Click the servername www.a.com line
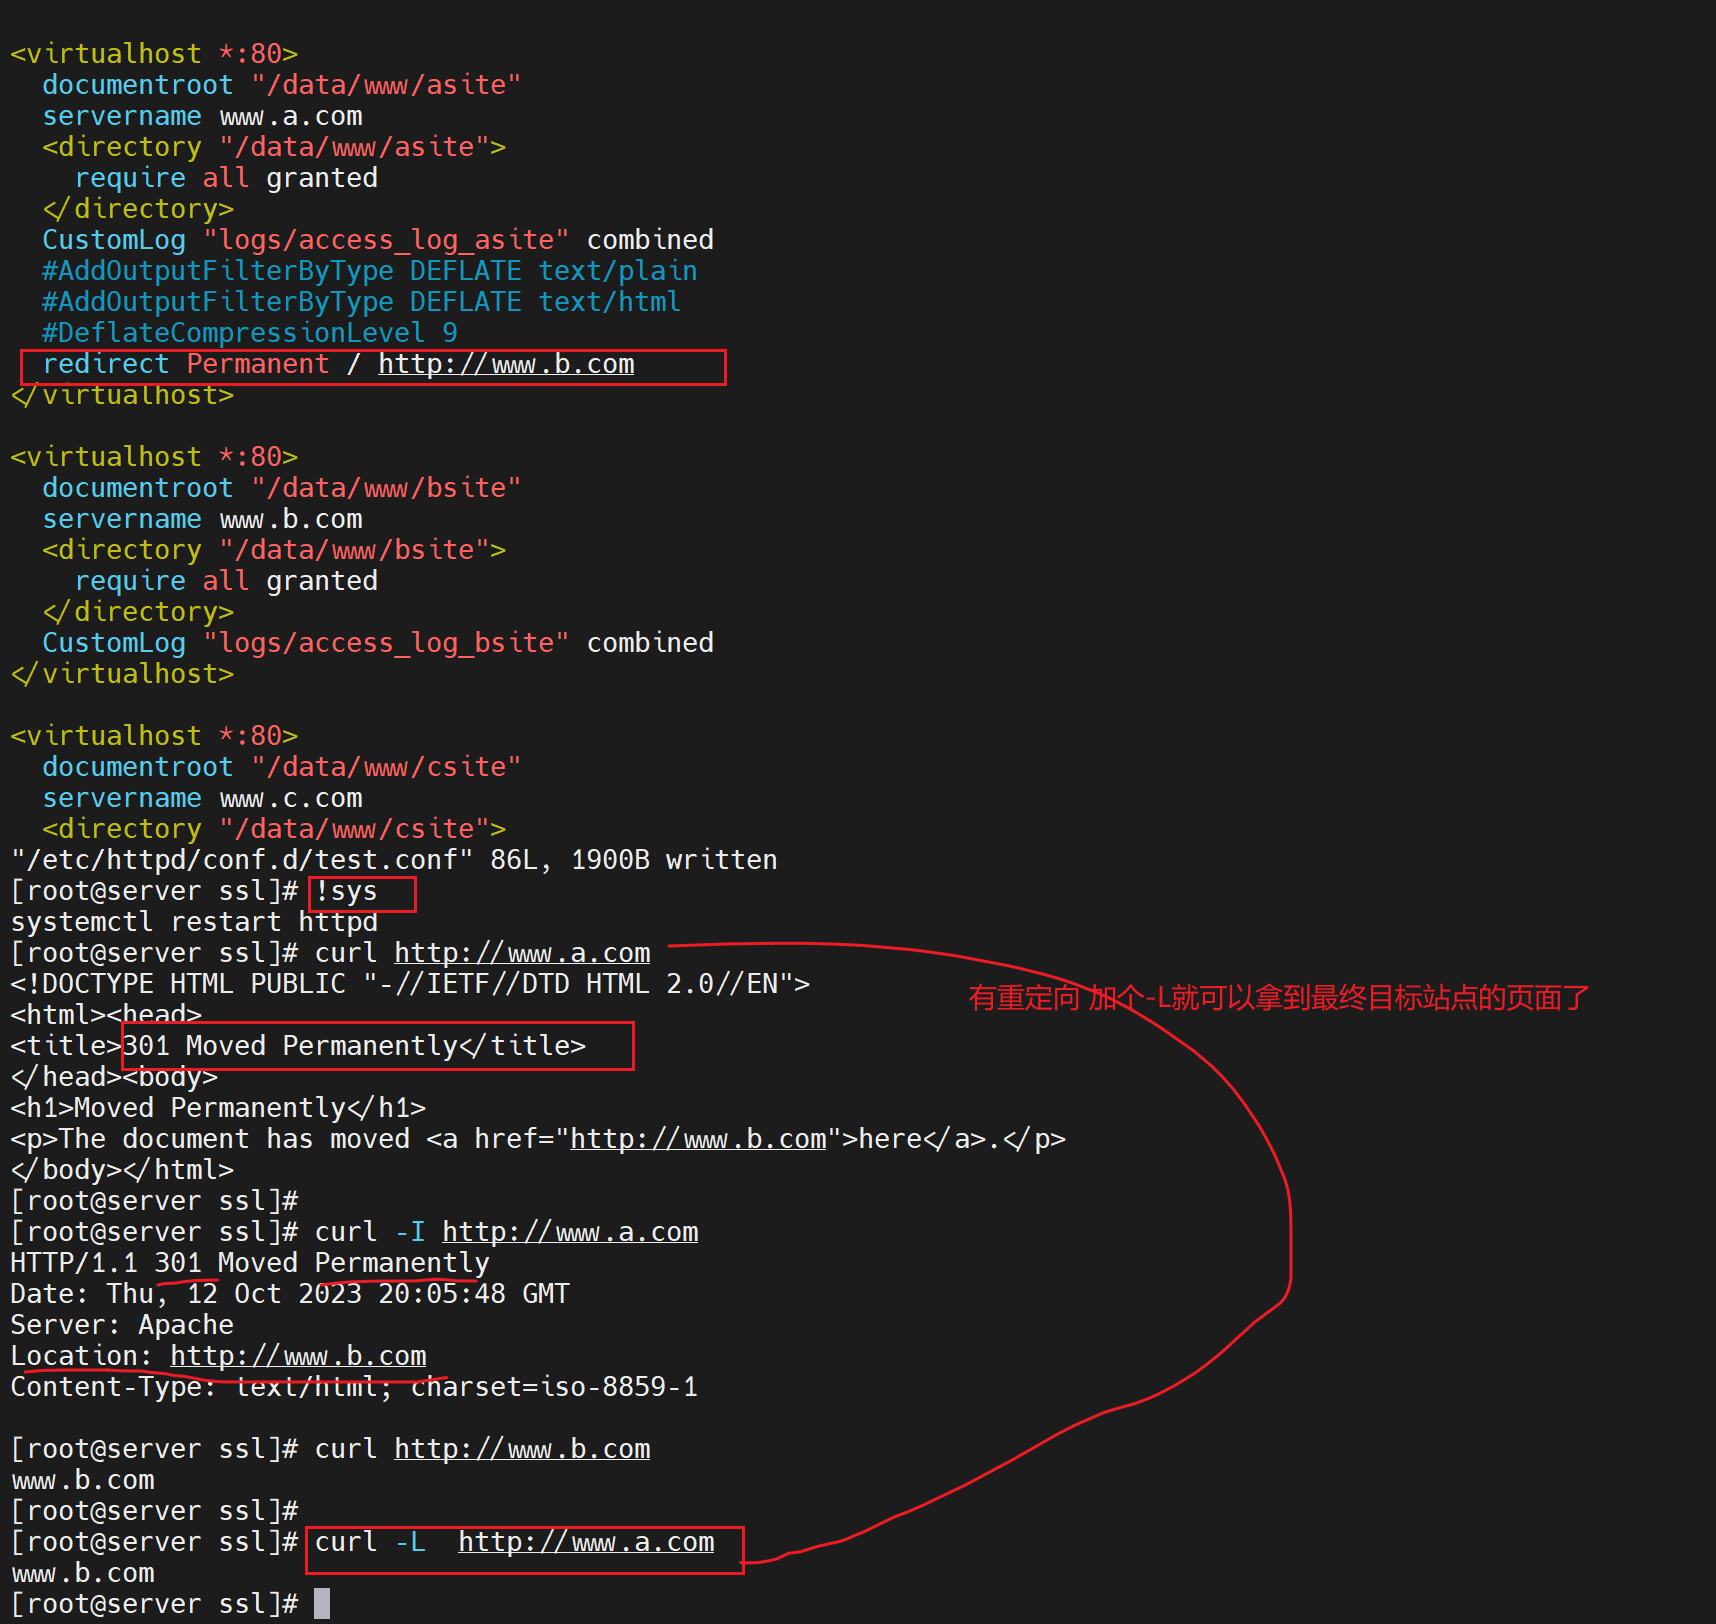The height and width of the screenshot is (1624, 1716). (202, 116)
